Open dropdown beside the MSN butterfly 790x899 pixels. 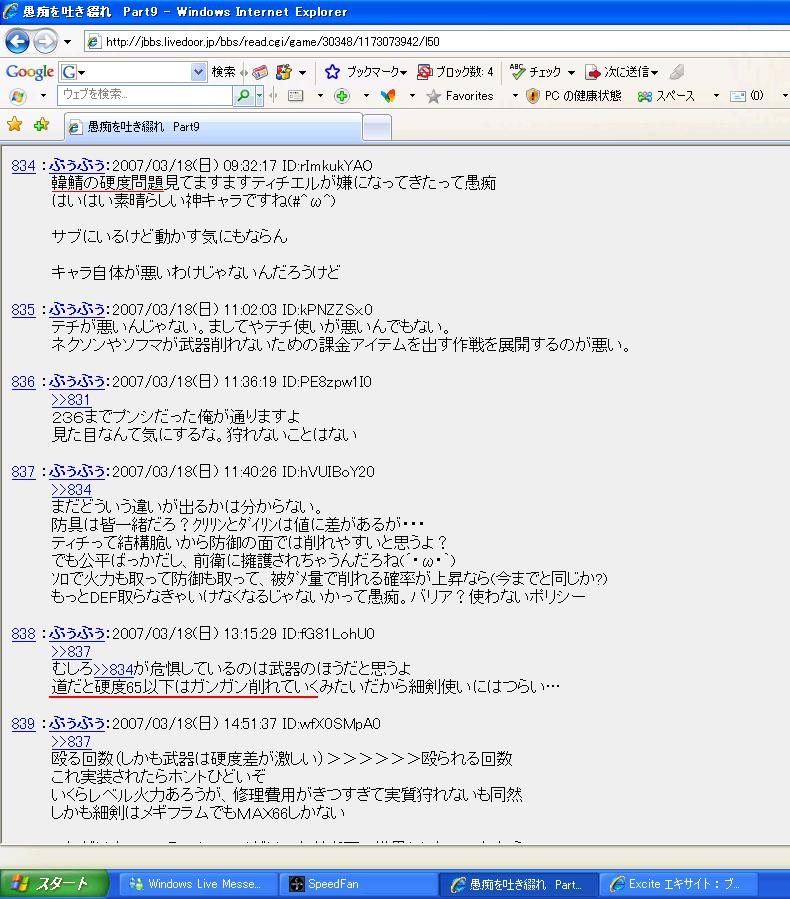pos(412,96)
